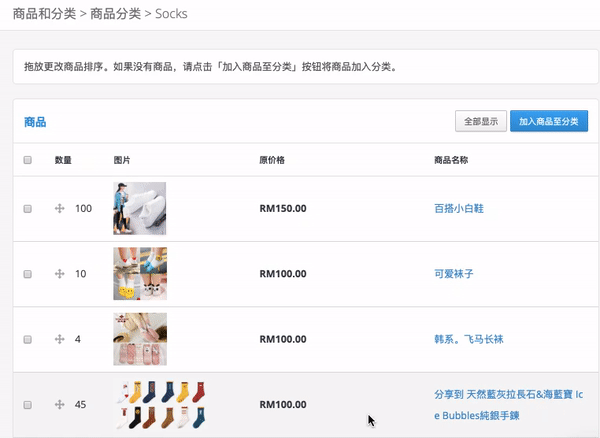Click move handle icon for quantity 45 row

[x=59, y=405]
